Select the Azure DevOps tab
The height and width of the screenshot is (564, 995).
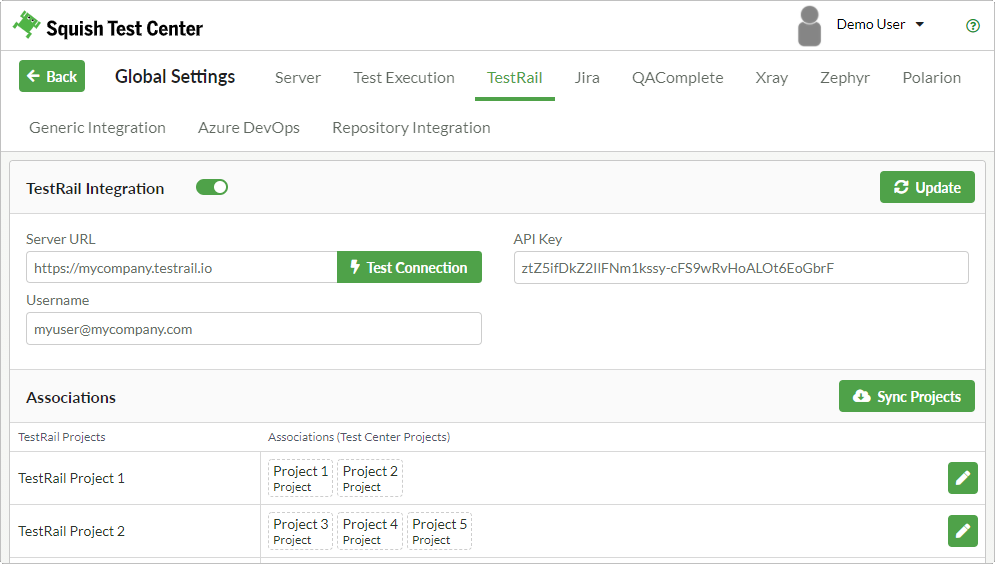pos(249,128)
